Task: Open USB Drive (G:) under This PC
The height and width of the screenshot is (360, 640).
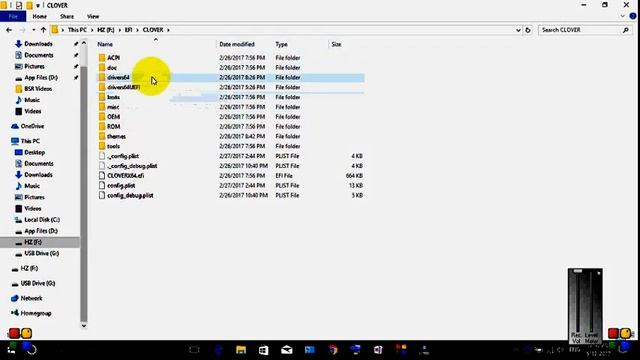Action: 41,253
